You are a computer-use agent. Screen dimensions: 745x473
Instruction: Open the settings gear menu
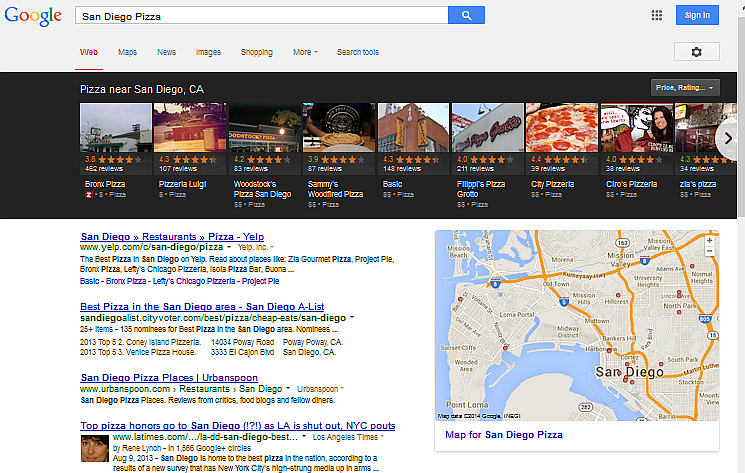click(x=696, y=52)
